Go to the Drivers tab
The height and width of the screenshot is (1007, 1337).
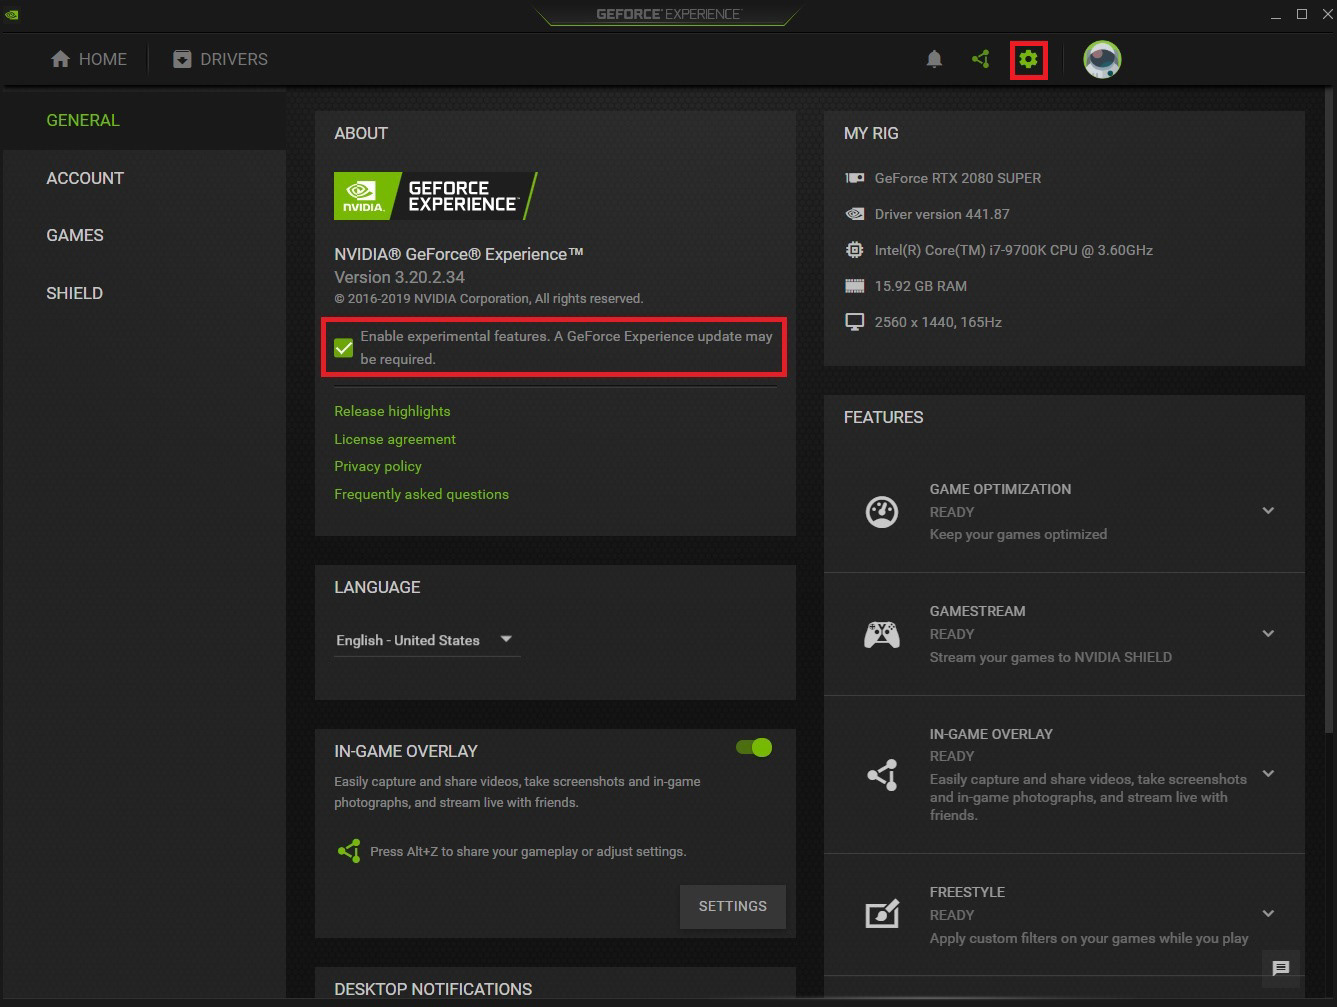tap(220, 59)
